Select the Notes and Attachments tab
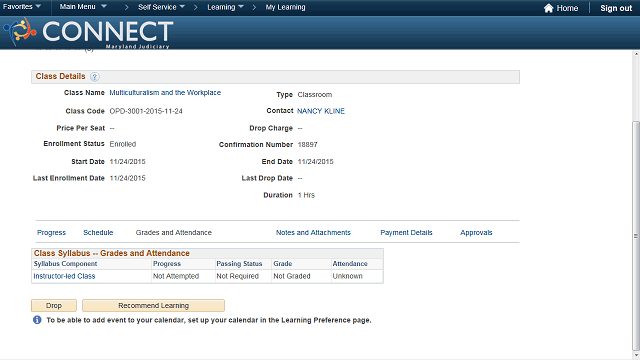The height and width of the screenshot is (360, 640). 313,232
